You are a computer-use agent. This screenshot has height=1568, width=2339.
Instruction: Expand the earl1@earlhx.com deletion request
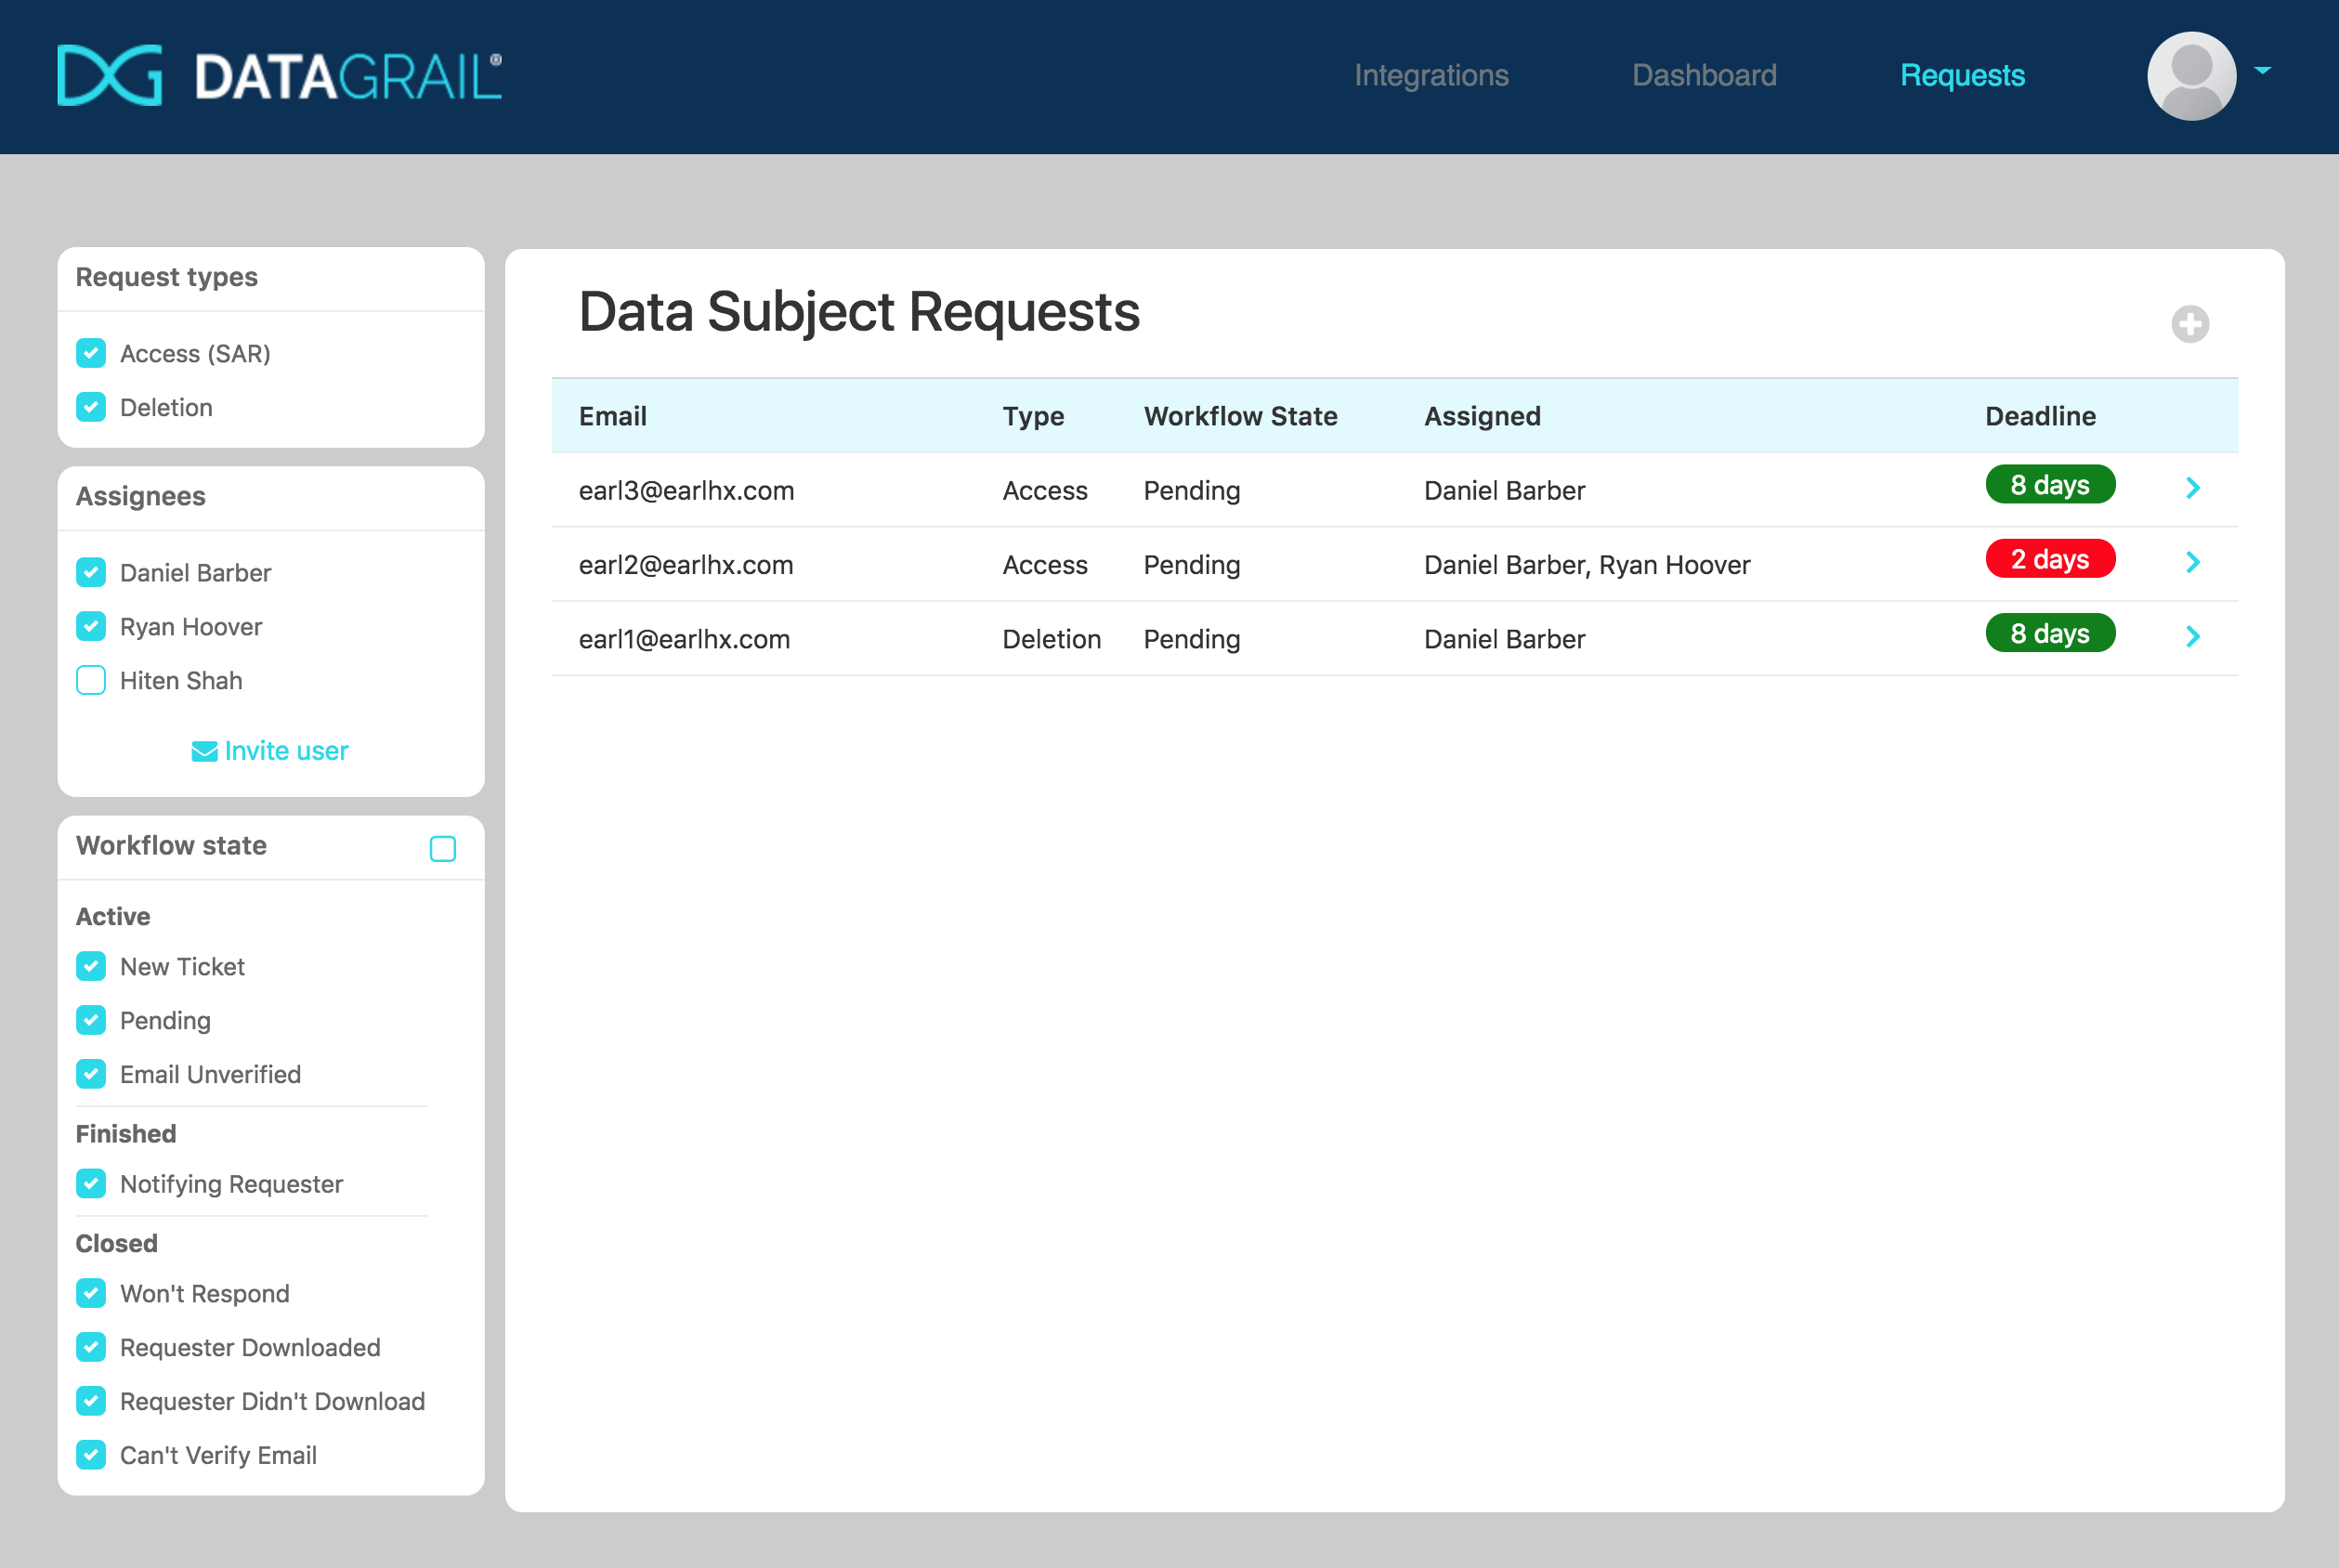(2193, 637)
